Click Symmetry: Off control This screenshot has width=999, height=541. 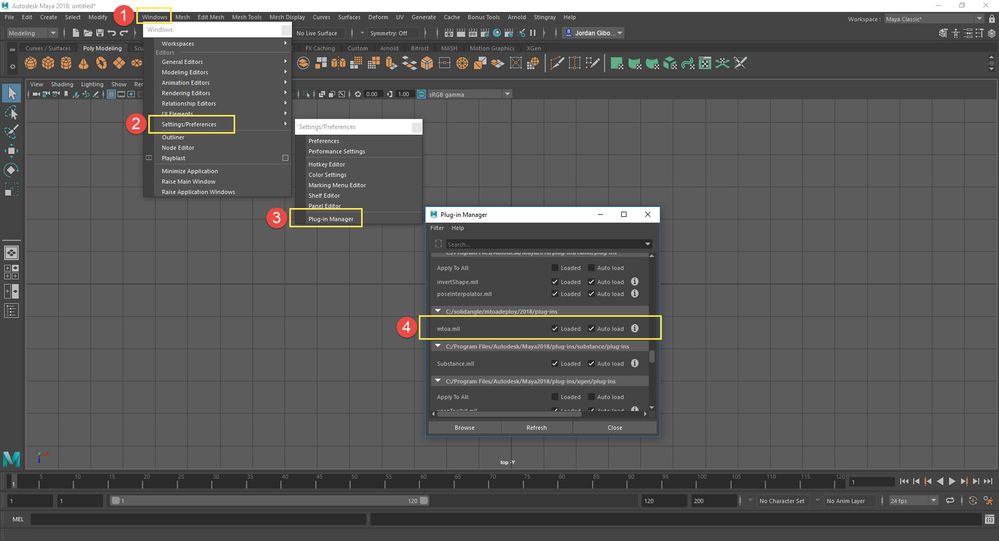click(387, 33)
